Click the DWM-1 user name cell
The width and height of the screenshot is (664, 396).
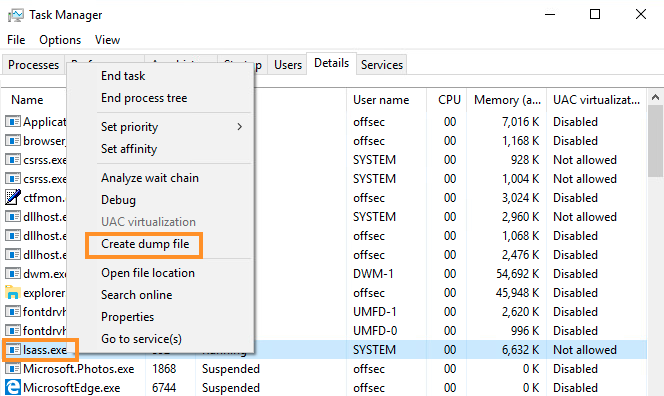click(x=373, y=274)
